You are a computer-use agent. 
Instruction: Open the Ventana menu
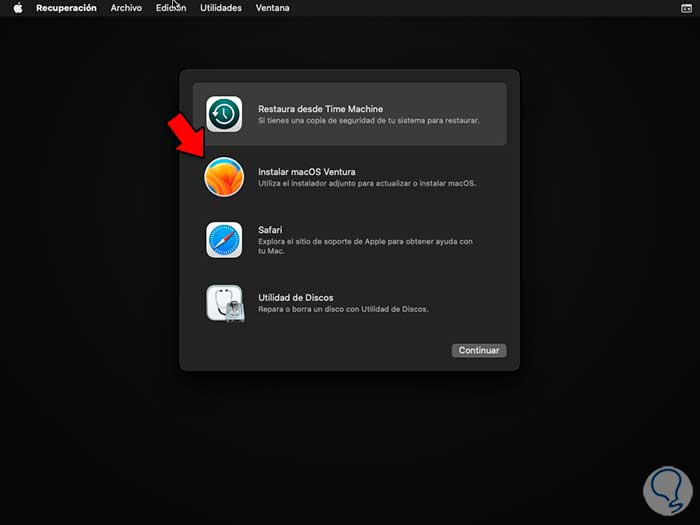click(272, 8)
